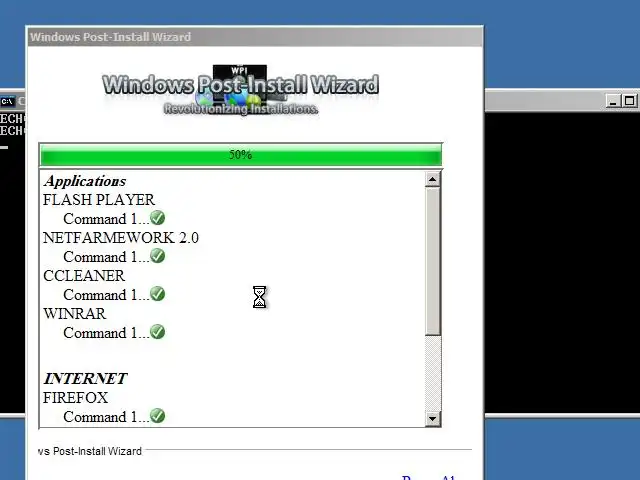
Task: Click the Post-Install Wizard footer label
Action: pos(90,451)
